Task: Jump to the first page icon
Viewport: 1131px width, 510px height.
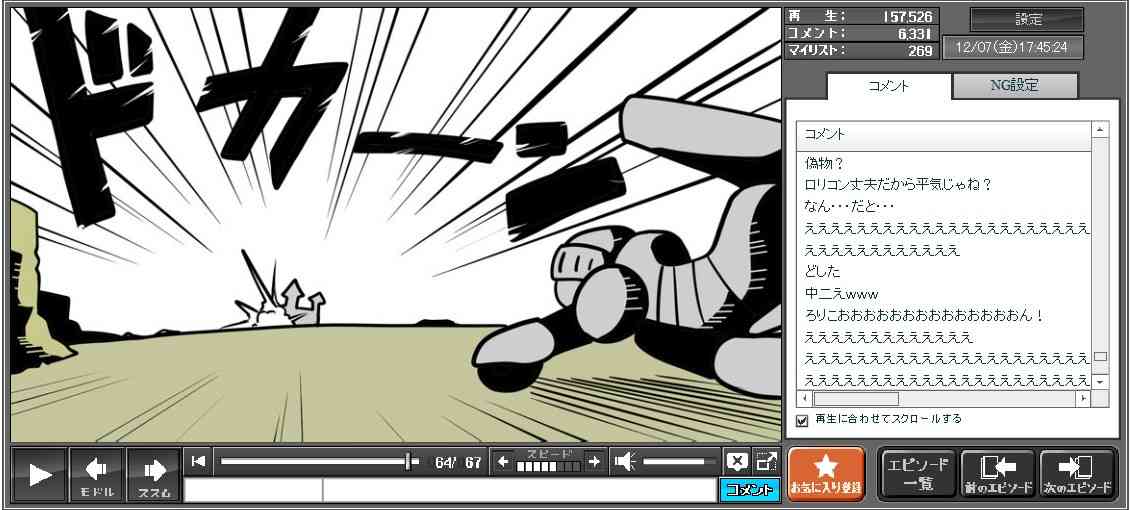Action: click(x=199, y=461)
